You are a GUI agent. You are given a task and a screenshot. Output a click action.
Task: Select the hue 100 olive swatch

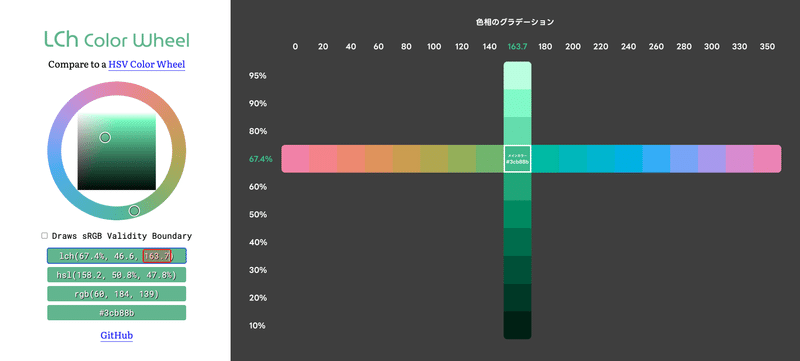[x=434, y=159]
